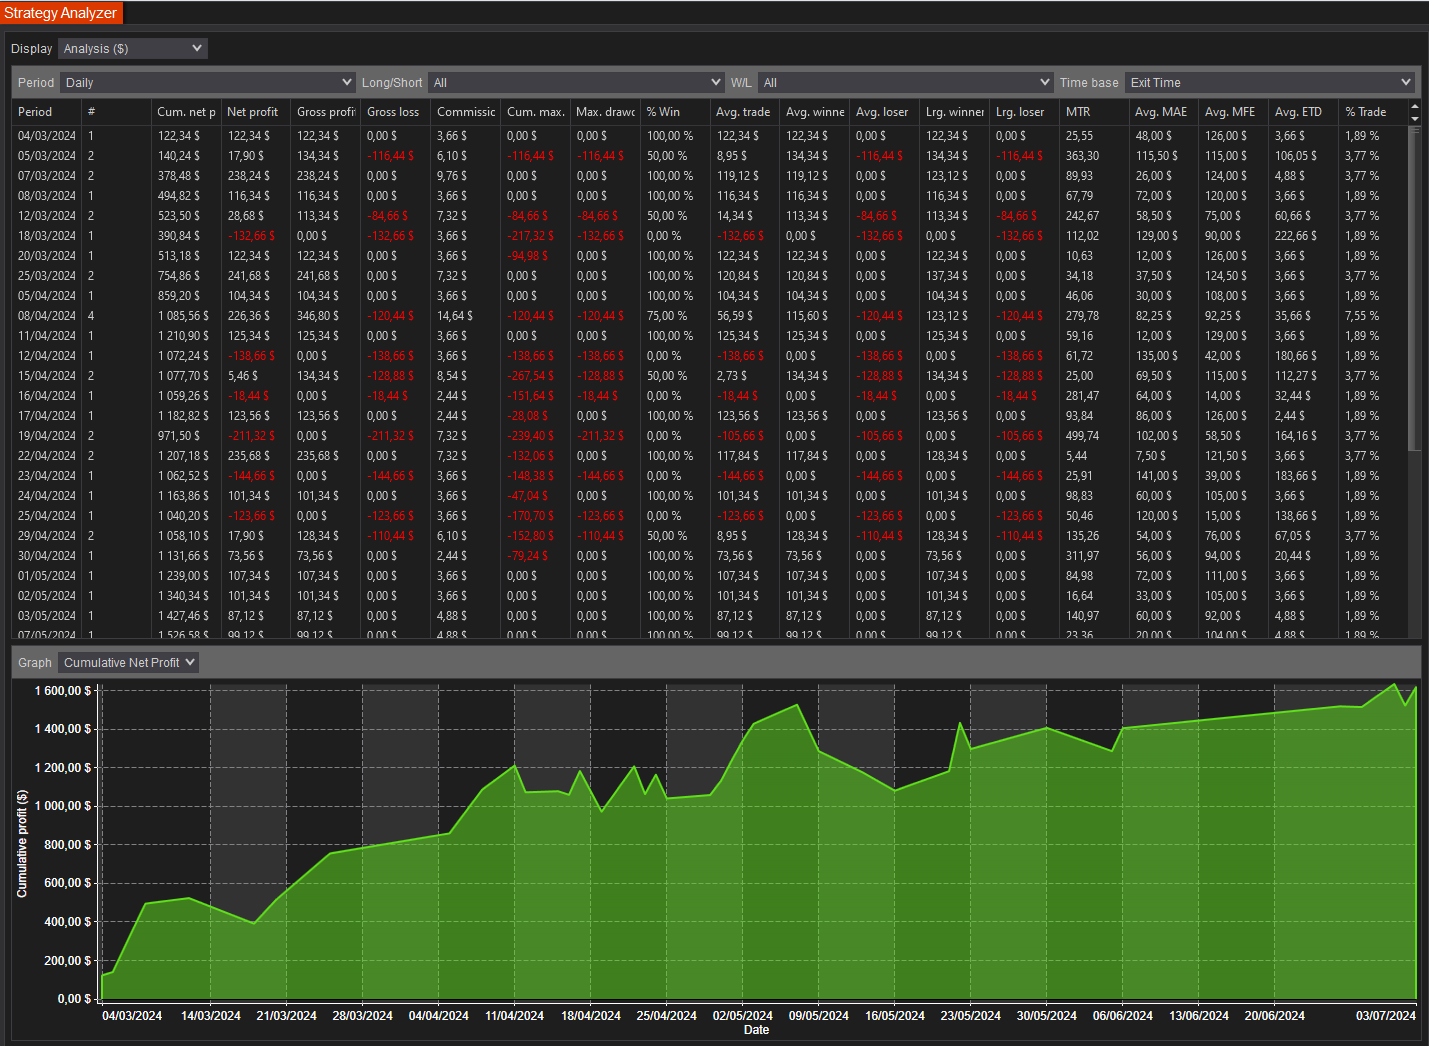The height and width of the screenshot is (1046, 1429).
Task: Sort by the Avg. MAE column header
Action: tap(1163, 112)
